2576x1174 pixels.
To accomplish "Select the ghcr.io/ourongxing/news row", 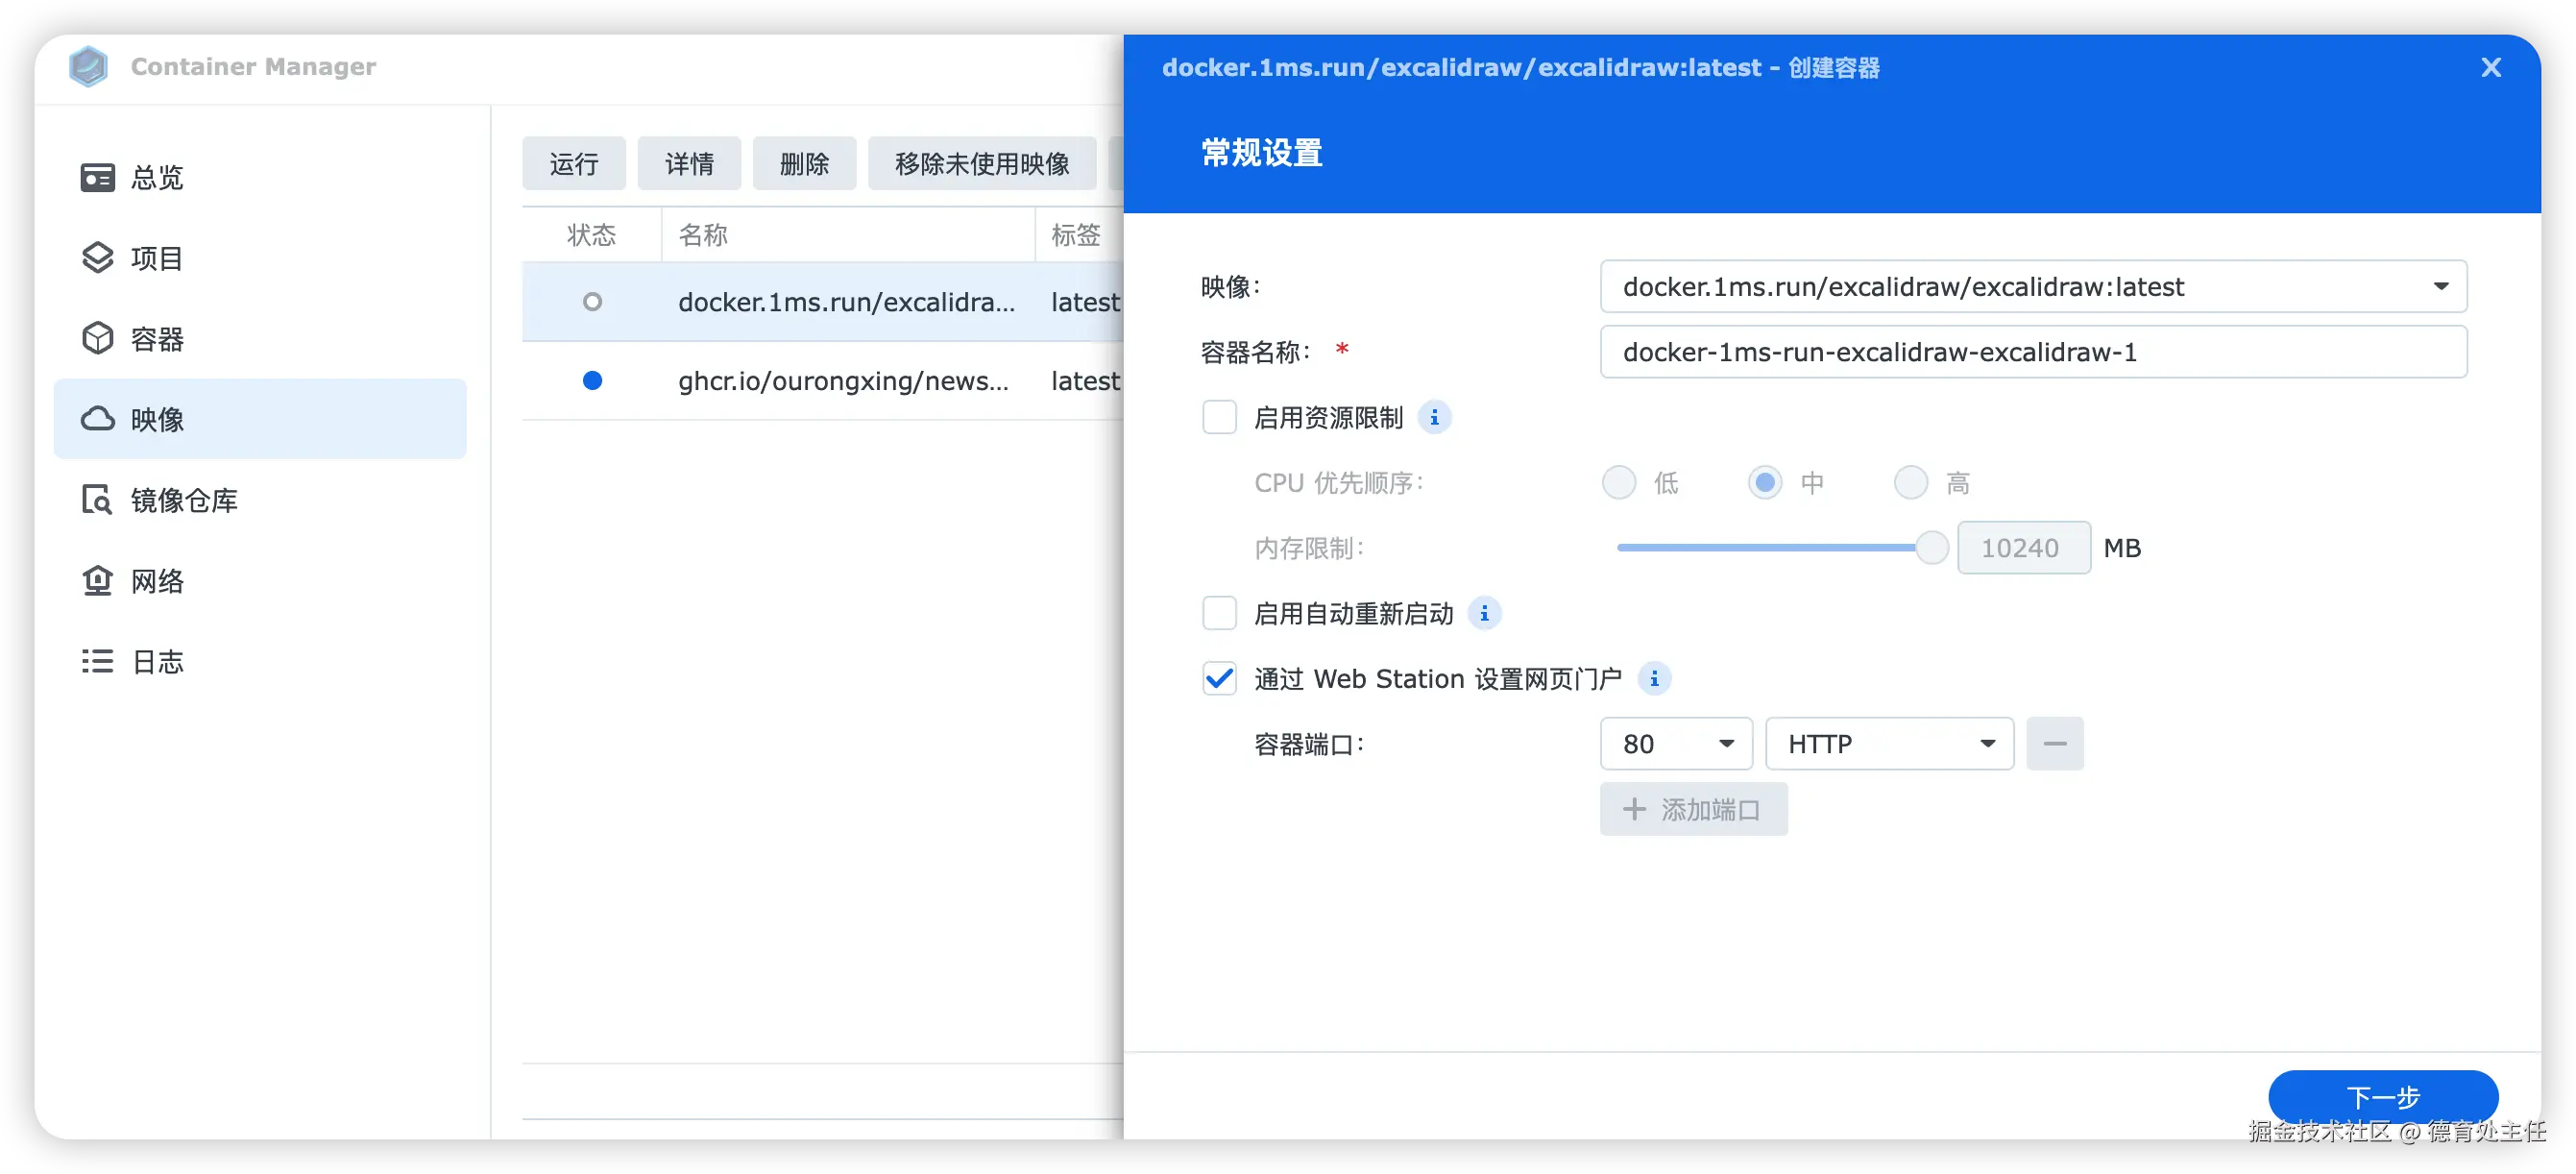I will point(842,381).
